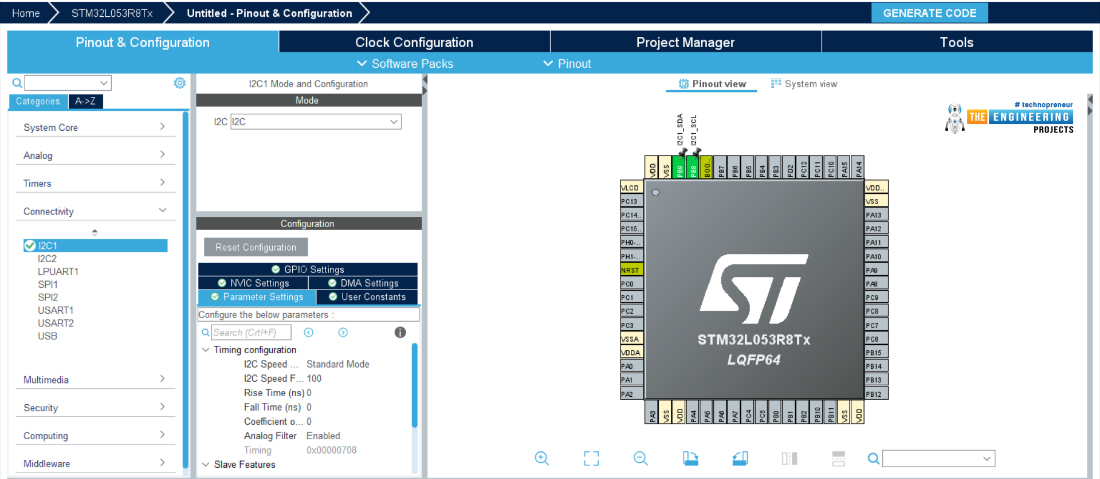Switch to System view
The width and height of the screenshot is (1100, 479).
(x=804, y=83)
